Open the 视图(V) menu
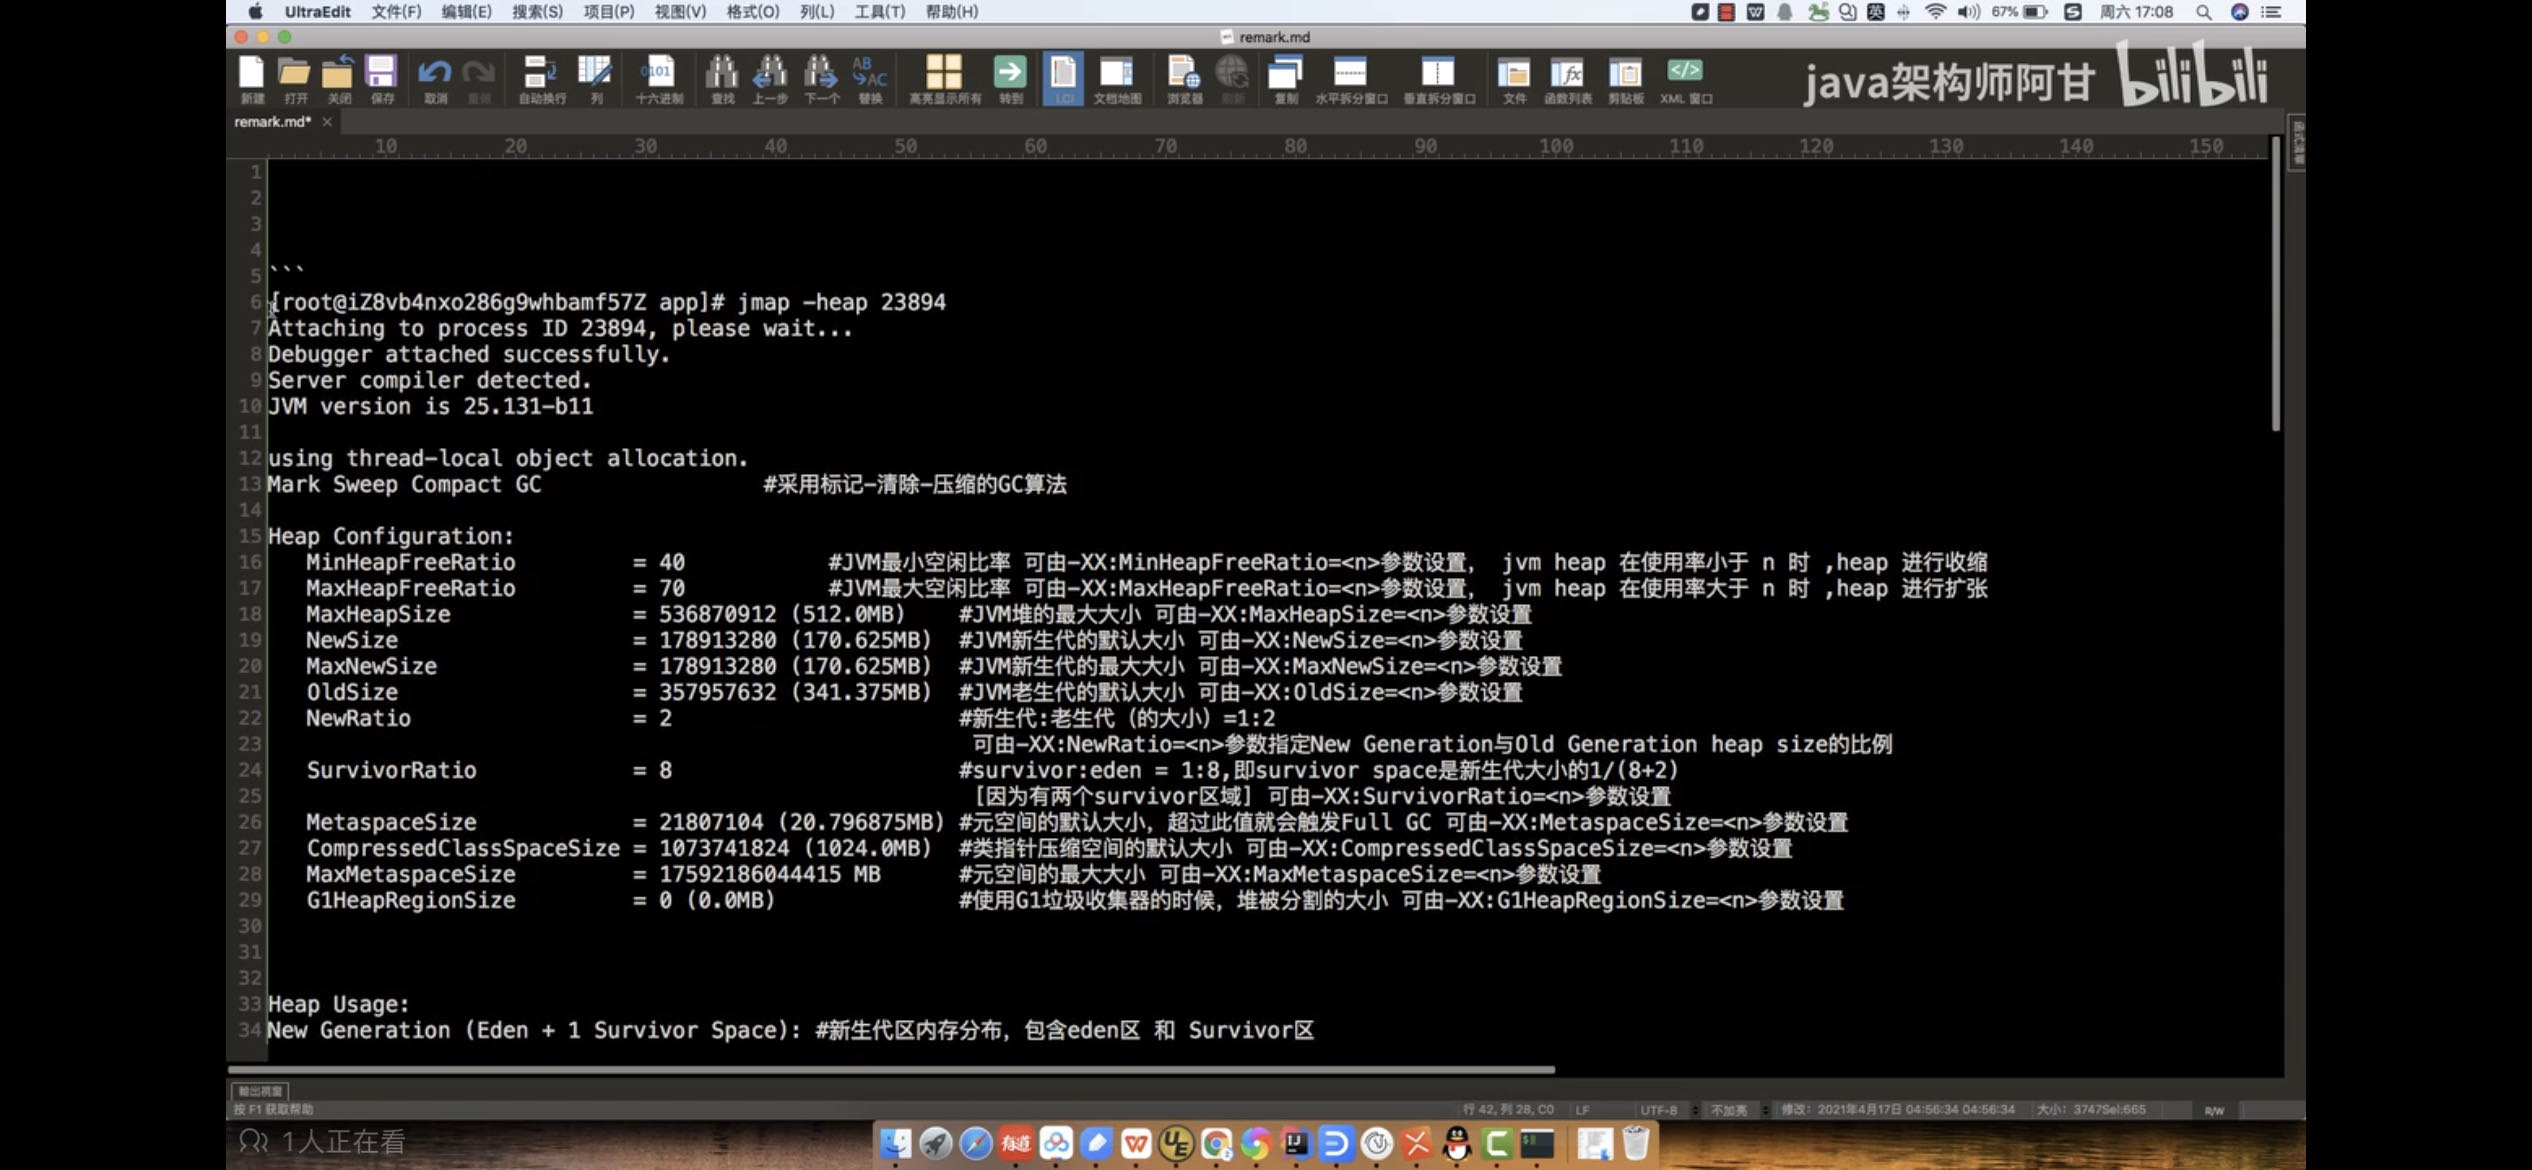The width and height of the screenshot is (2532, 1170). pyautogui.click(x=680, y=12)
